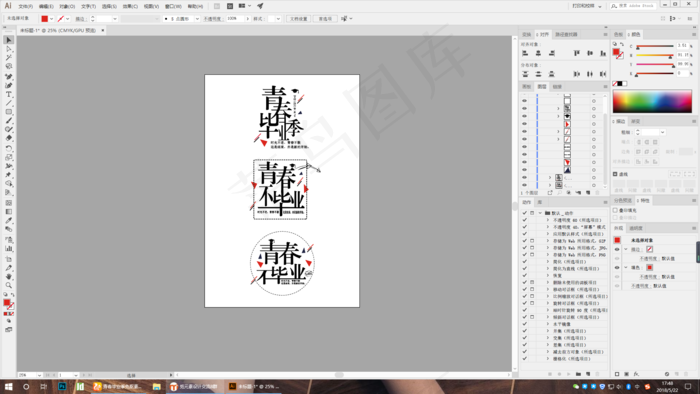Open the 文件(F) menu
Image resolution: width=700 pixels, height=394 pixels.
25,6
